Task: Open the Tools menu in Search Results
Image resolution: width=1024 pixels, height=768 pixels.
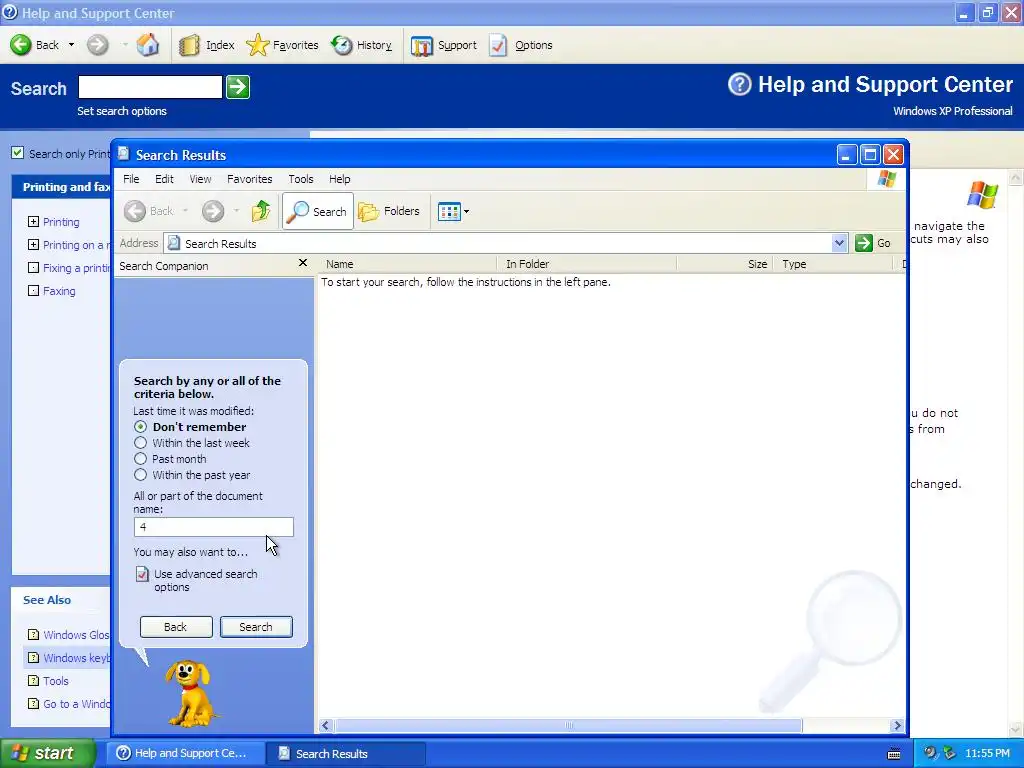Action: [x=300, y=179]
